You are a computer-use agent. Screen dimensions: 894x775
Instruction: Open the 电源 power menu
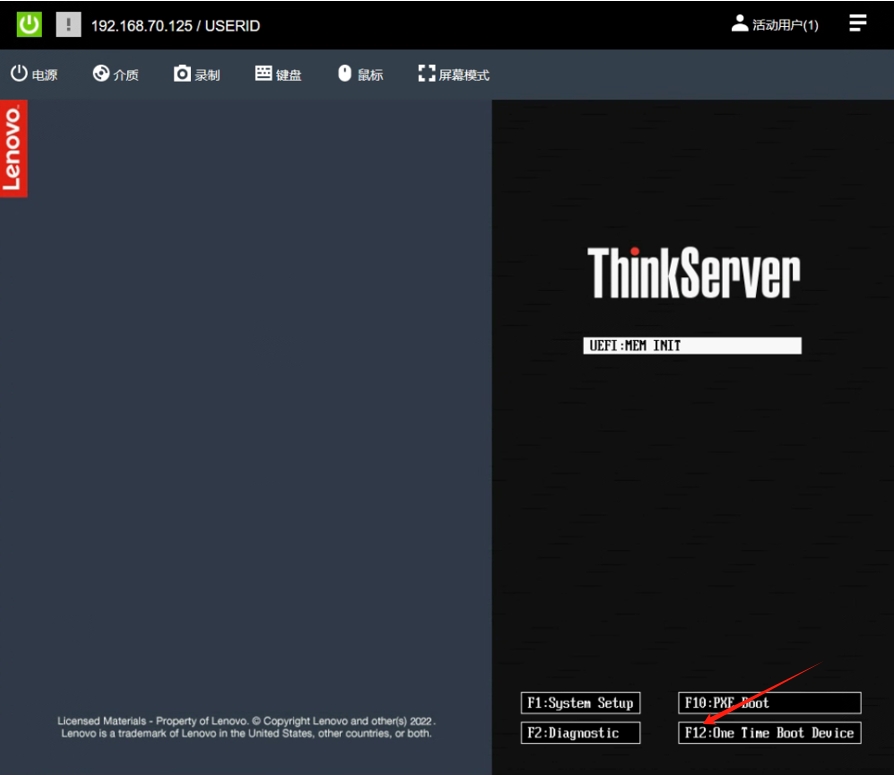click(34, 74)
